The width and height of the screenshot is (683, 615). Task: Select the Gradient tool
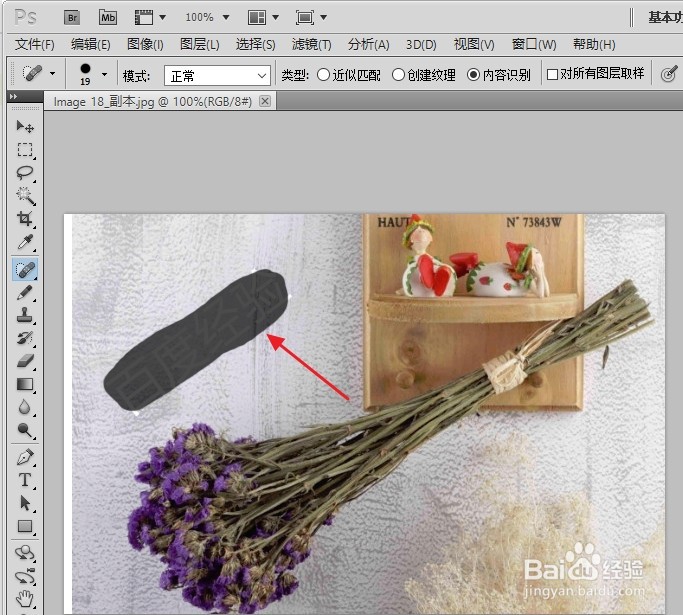[x=25, y=384]
